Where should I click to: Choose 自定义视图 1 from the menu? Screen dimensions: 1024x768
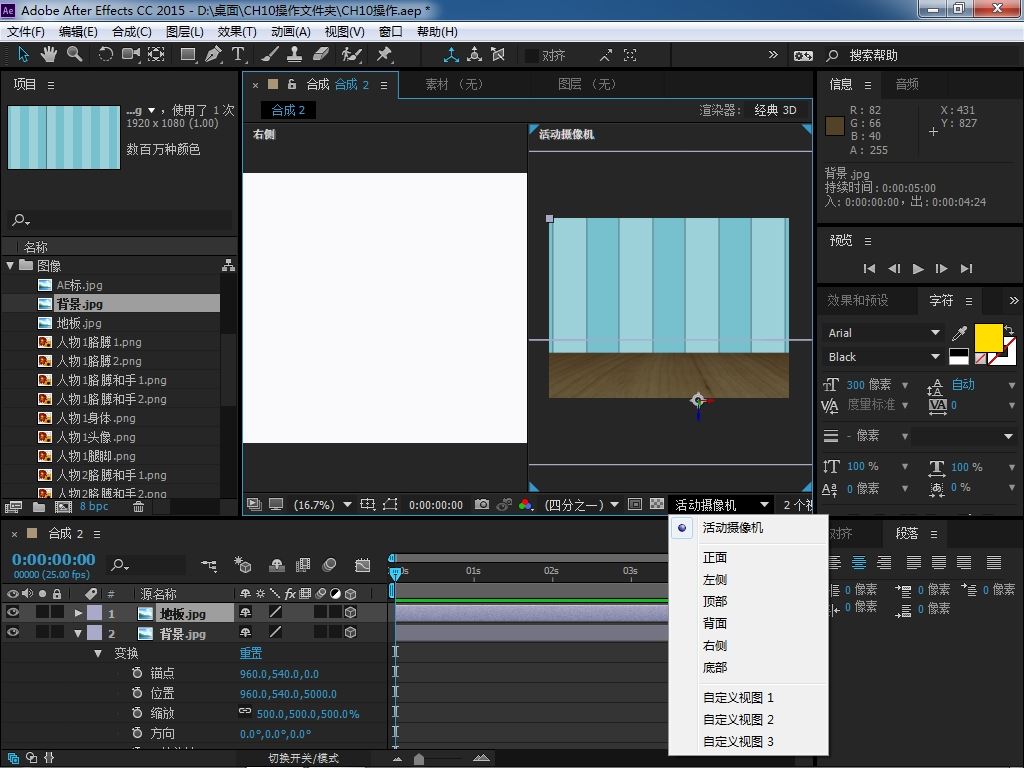click(x=738, y=697)
